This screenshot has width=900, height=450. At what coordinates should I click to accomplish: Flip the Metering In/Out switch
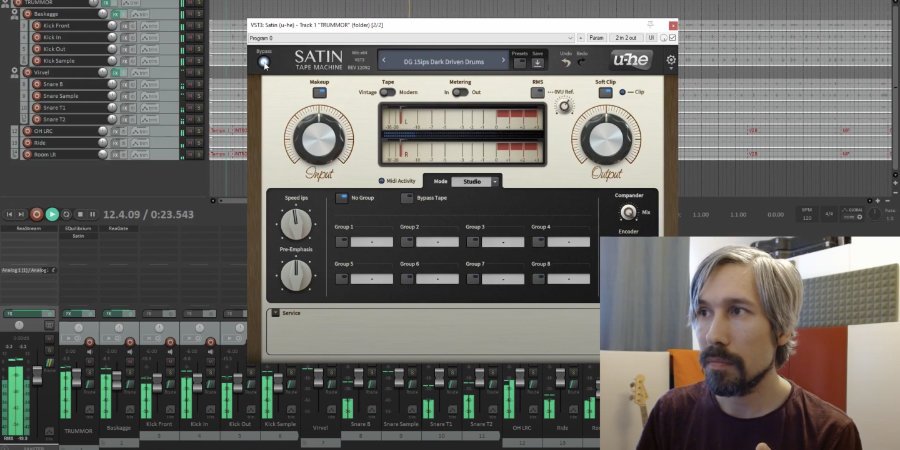pyautogui.click(x=460, y=92)
